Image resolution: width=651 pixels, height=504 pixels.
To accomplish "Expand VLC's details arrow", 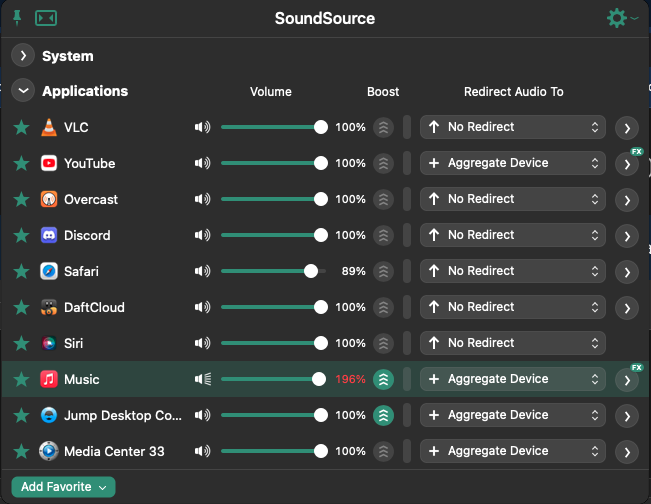I will [x=627, y=128].
